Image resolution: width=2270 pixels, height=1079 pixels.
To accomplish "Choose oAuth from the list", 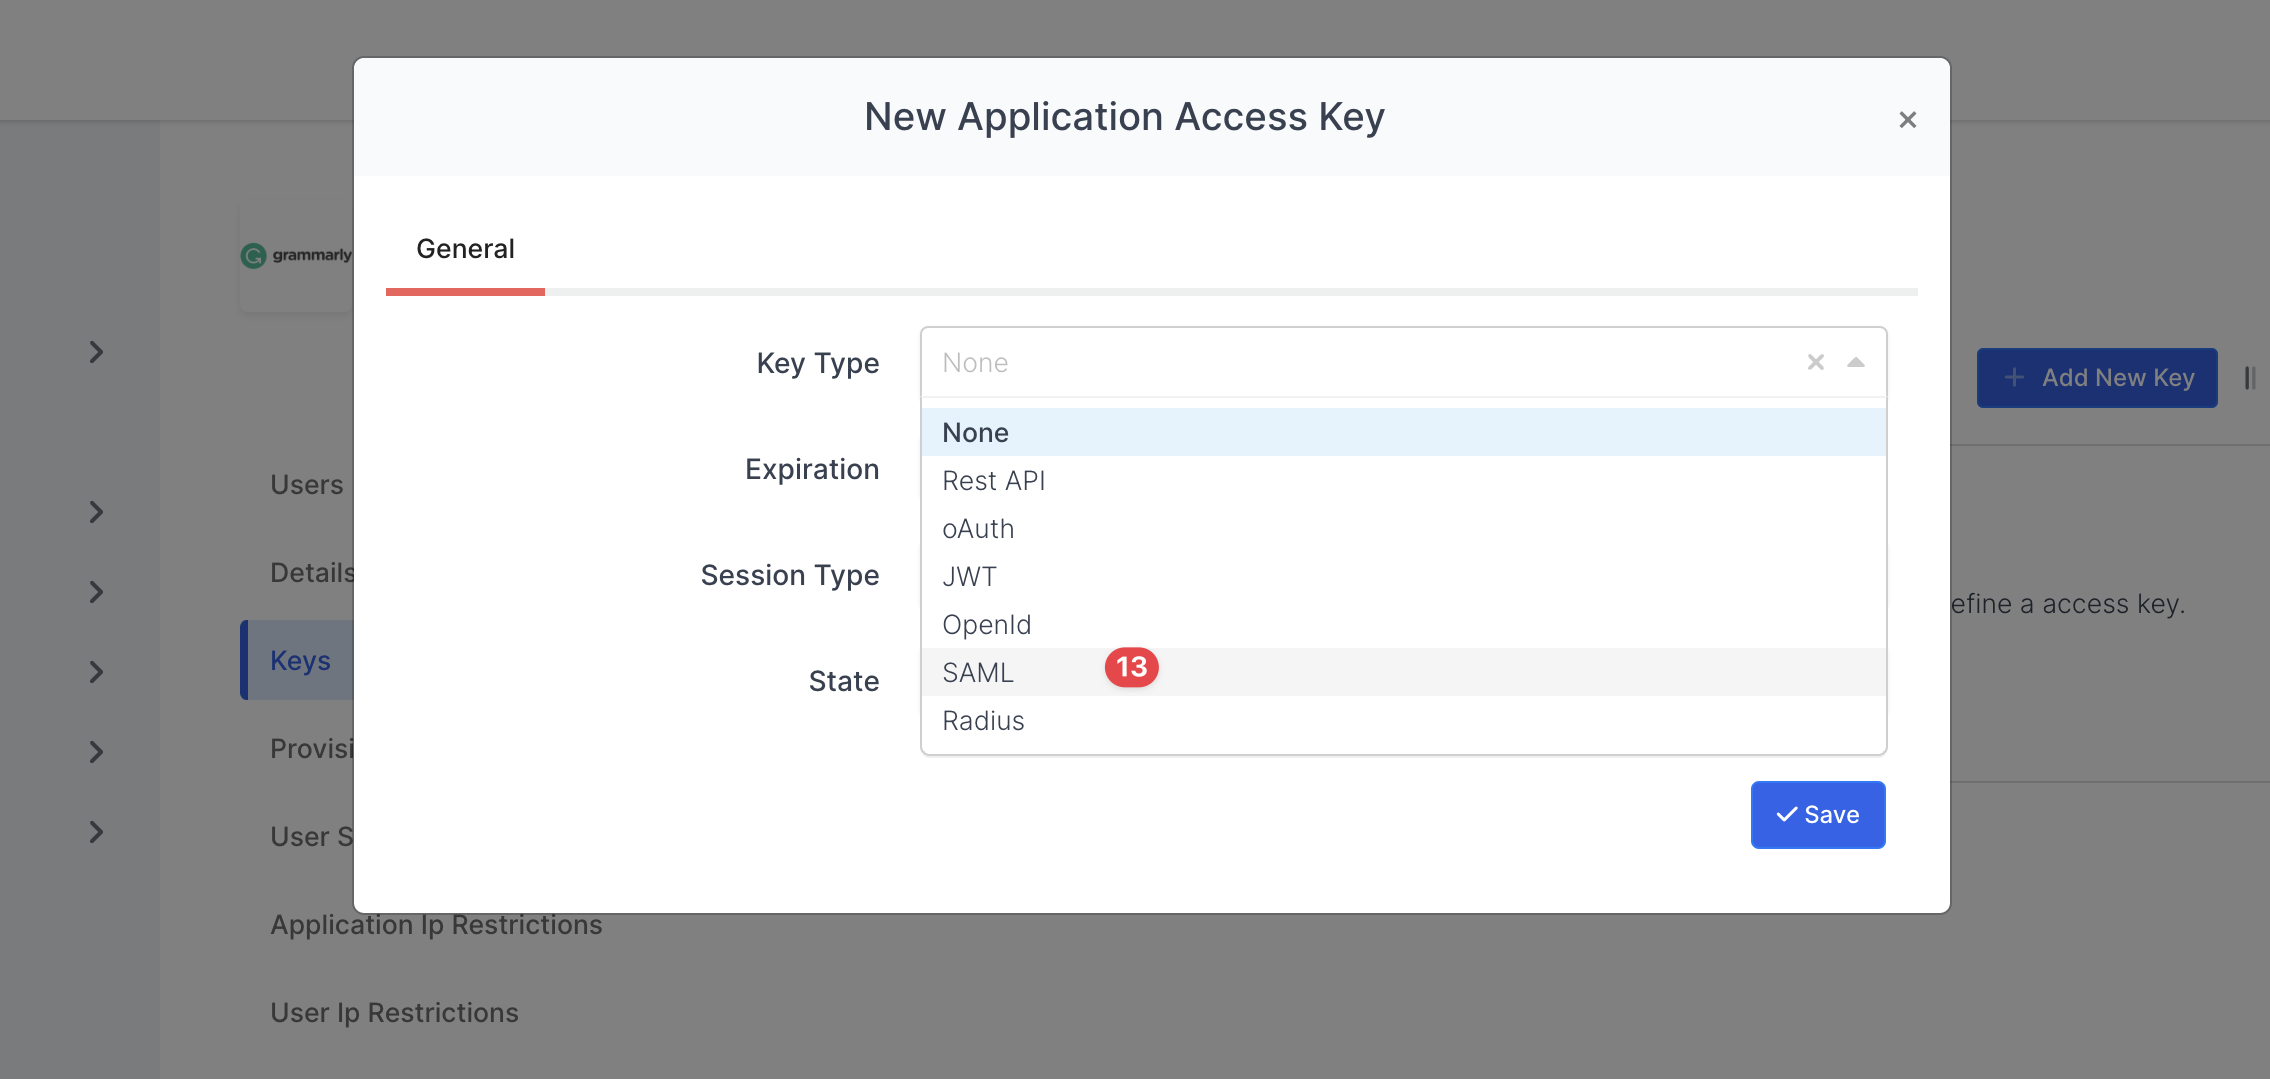I will pyautogui.click(x=978, y=529).
